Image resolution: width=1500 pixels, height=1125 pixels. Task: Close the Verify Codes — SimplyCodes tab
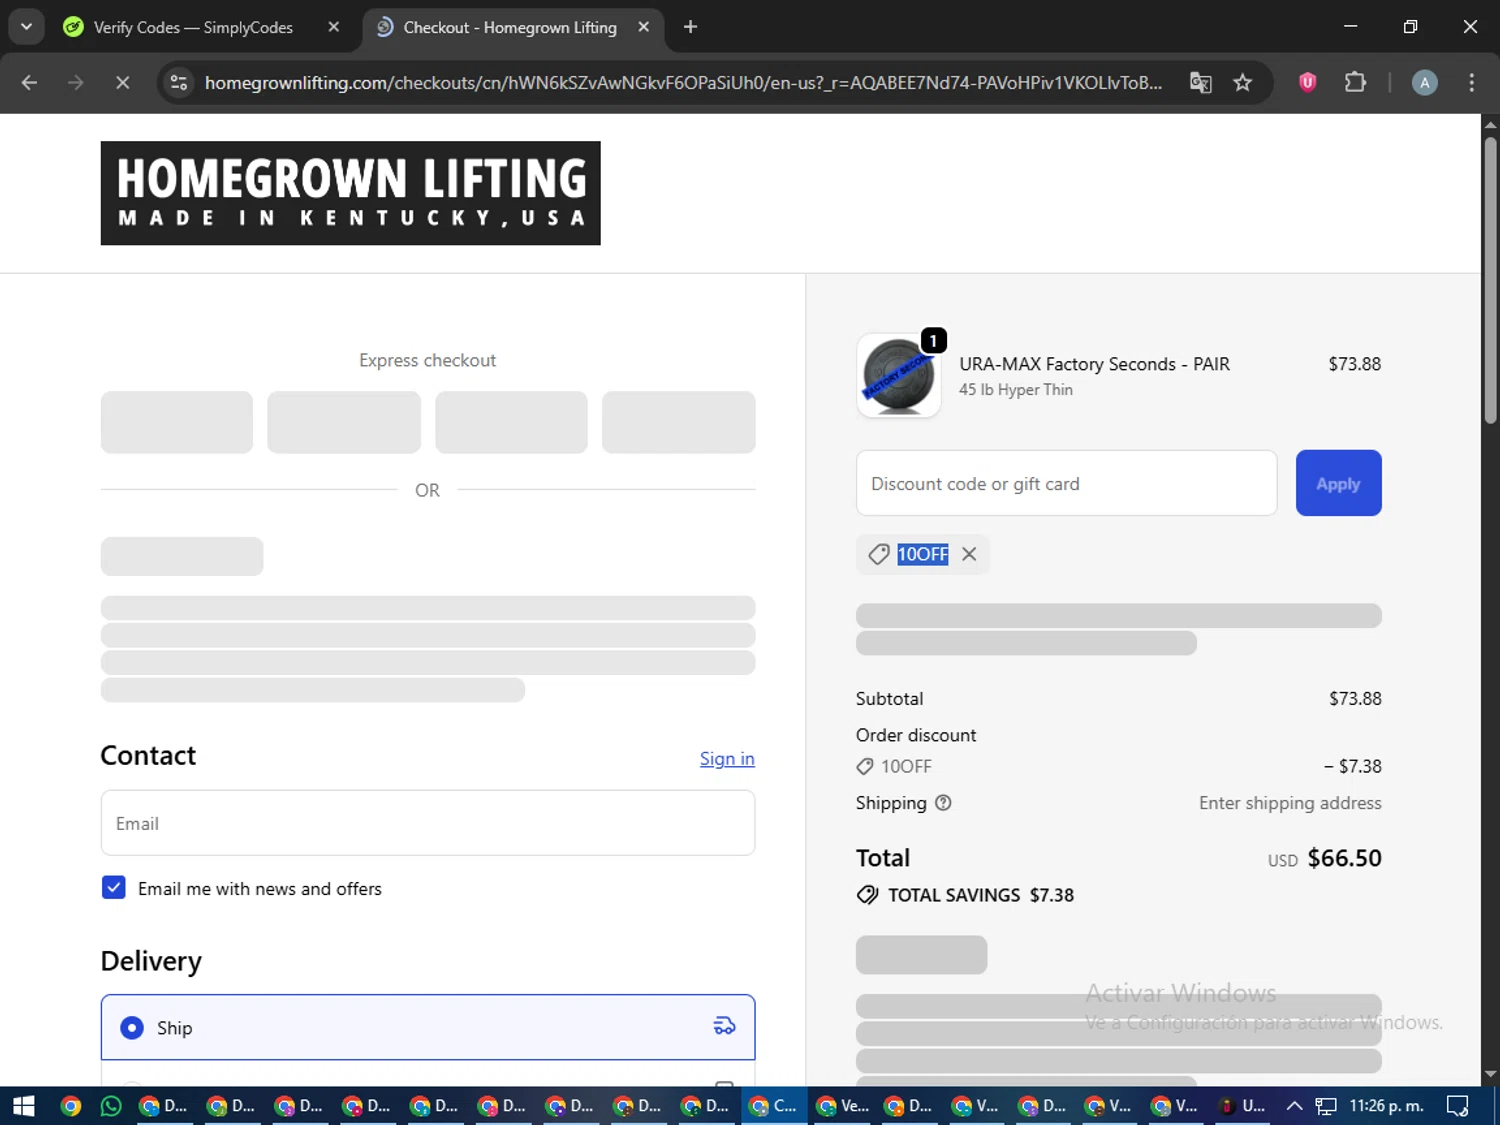[x=334, y=27]
